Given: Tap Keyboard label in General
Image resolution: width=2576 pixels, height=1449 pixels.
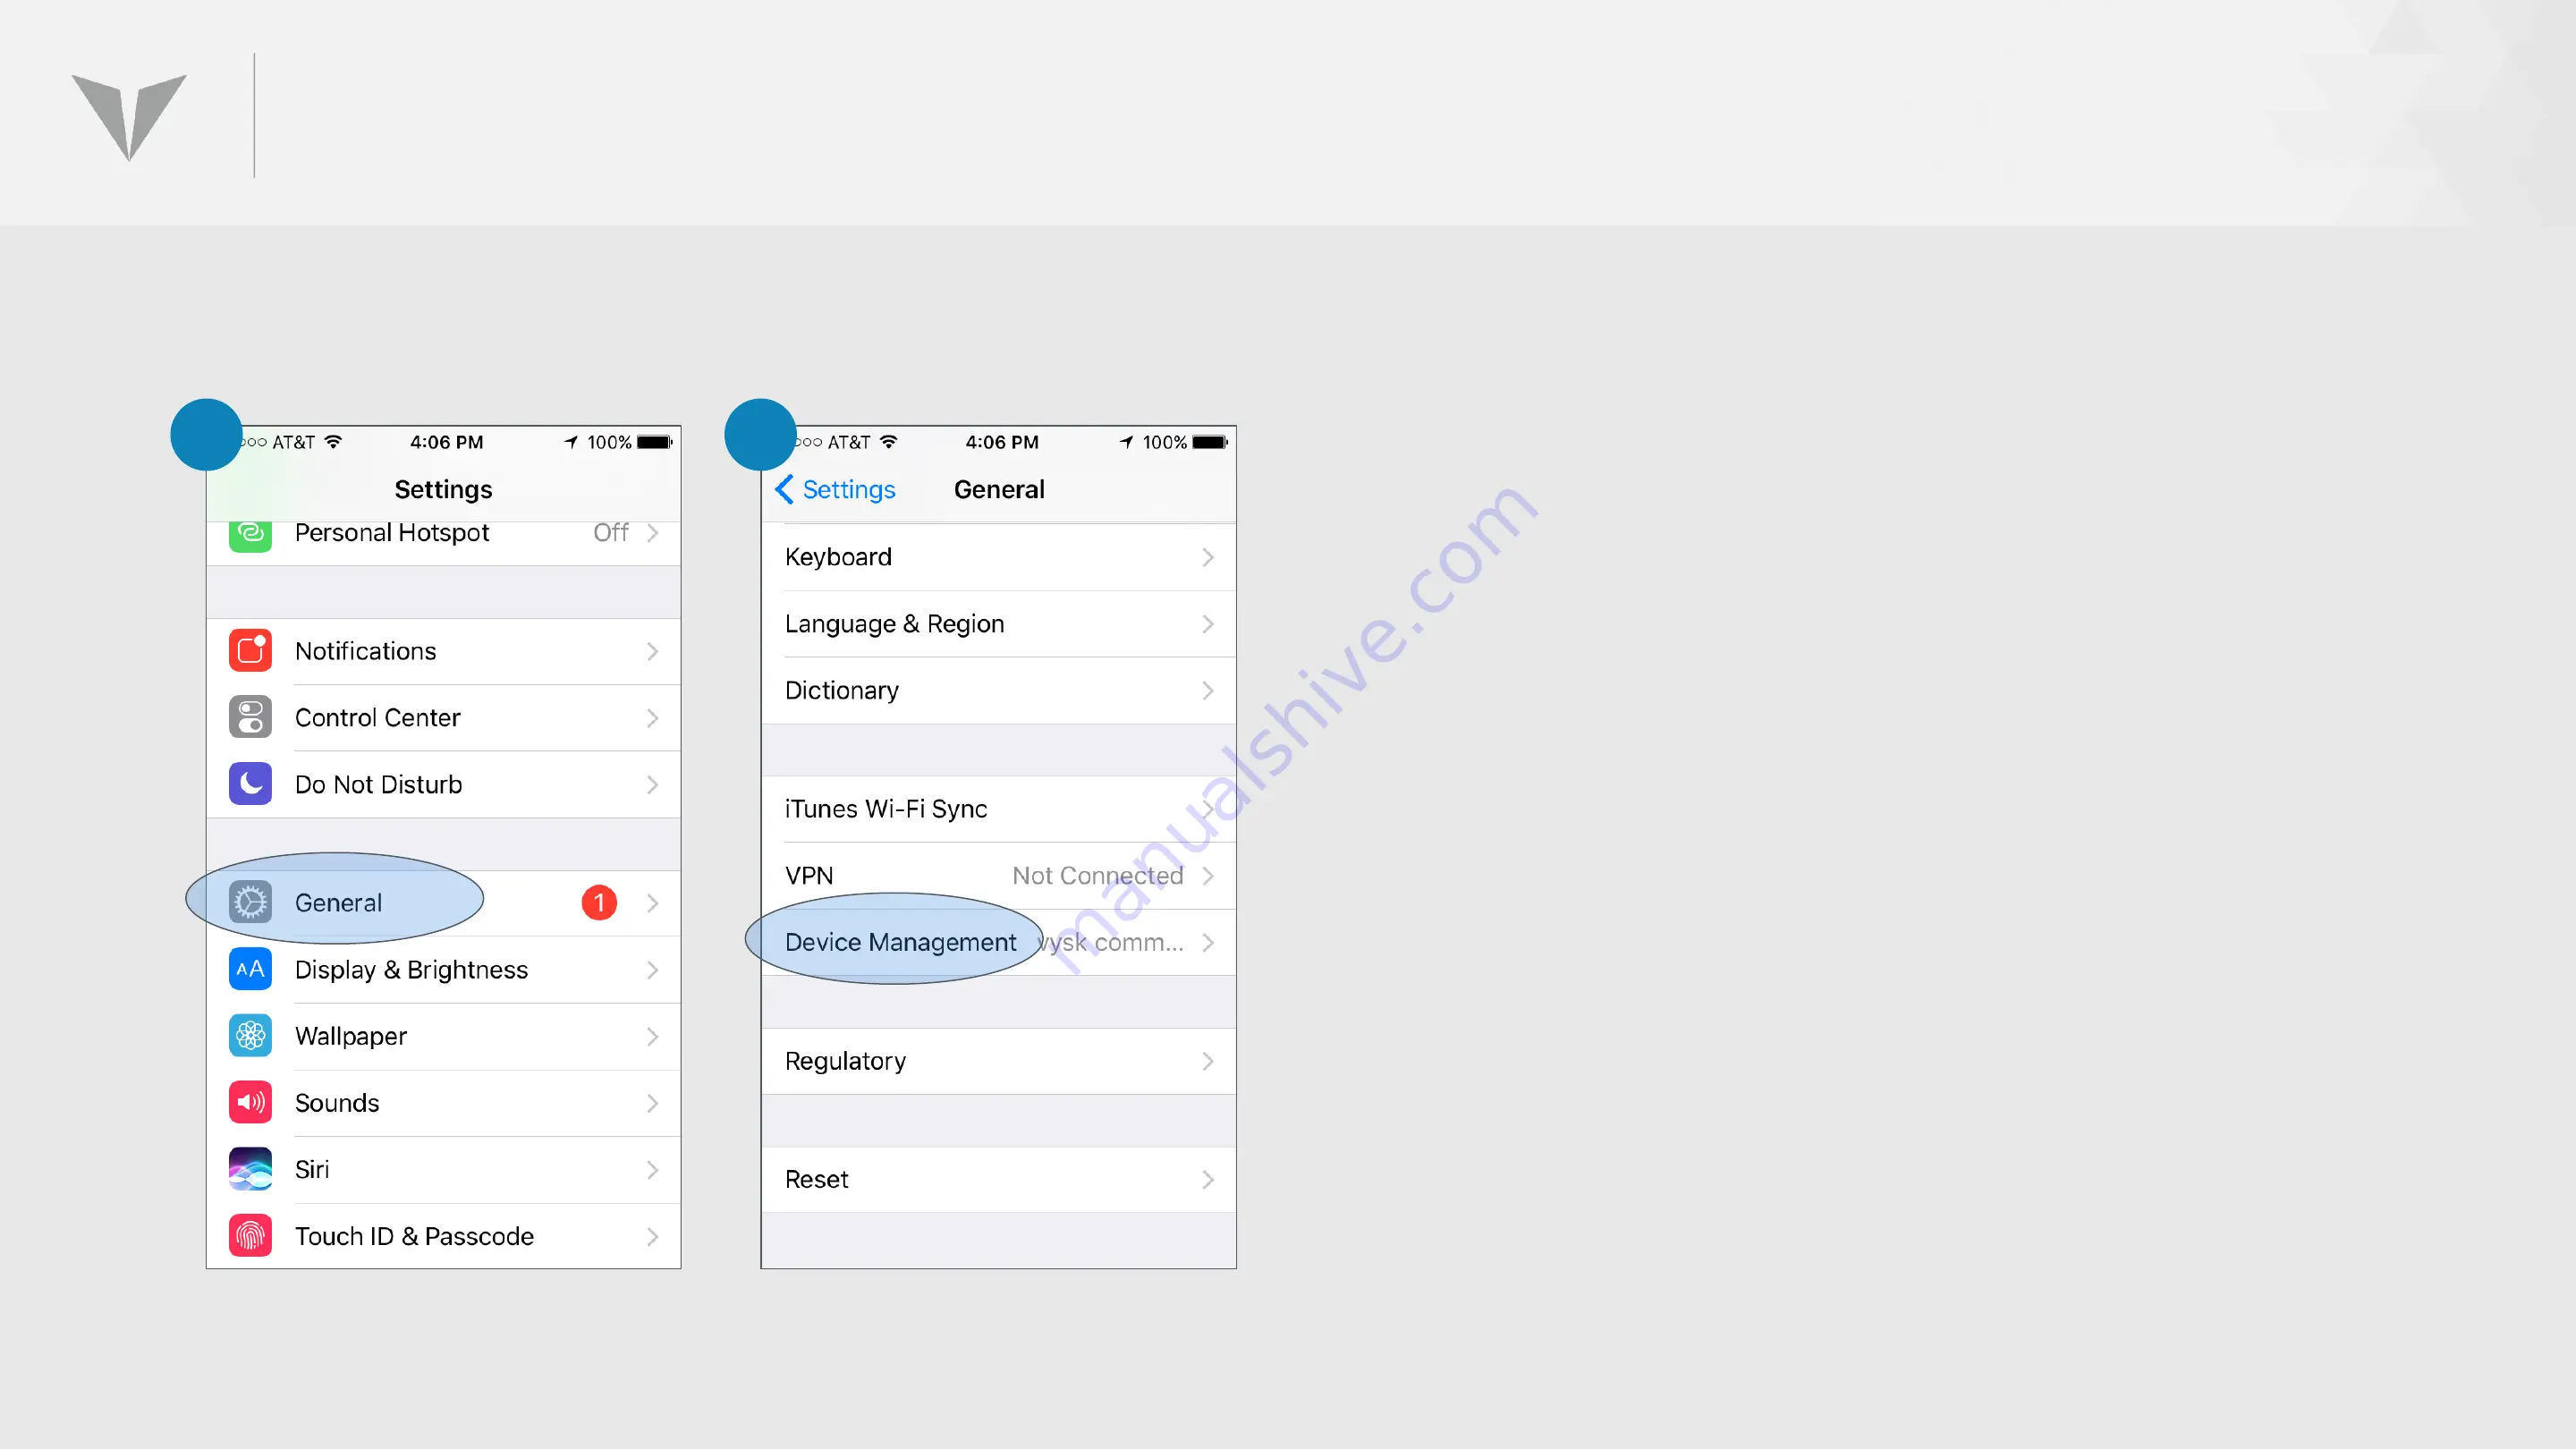Looking at the screenshot, I should [838, 557].
